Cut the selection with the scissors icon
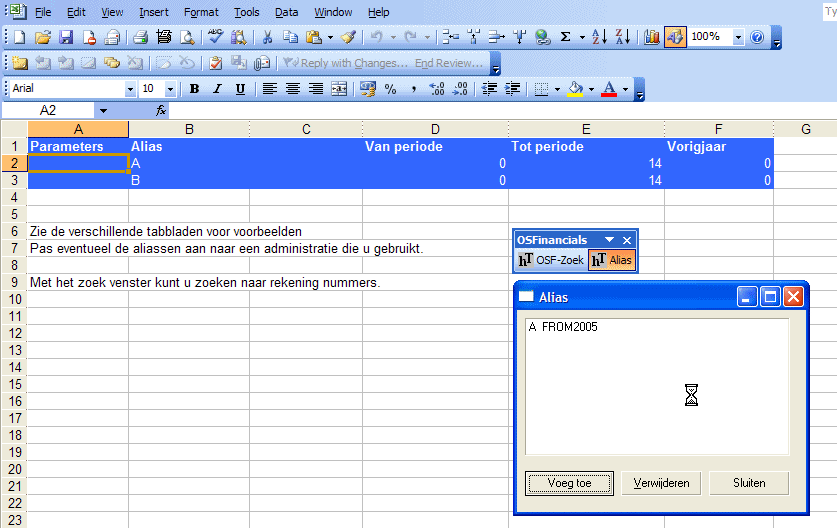Viewport: 837px width, 528px height. pyautogui.click(x=267, y=37)
